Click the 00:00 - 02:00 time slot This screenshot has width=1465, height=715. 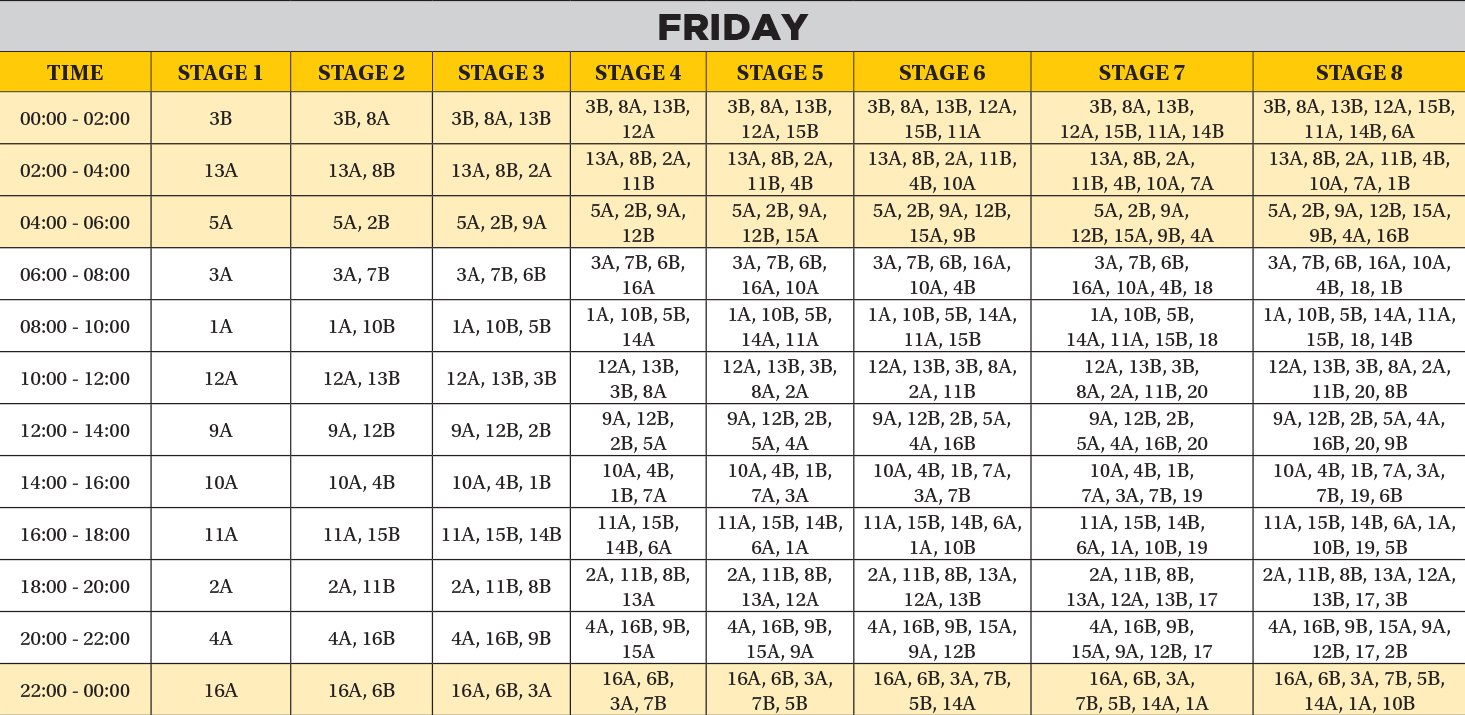pos(75,119)
